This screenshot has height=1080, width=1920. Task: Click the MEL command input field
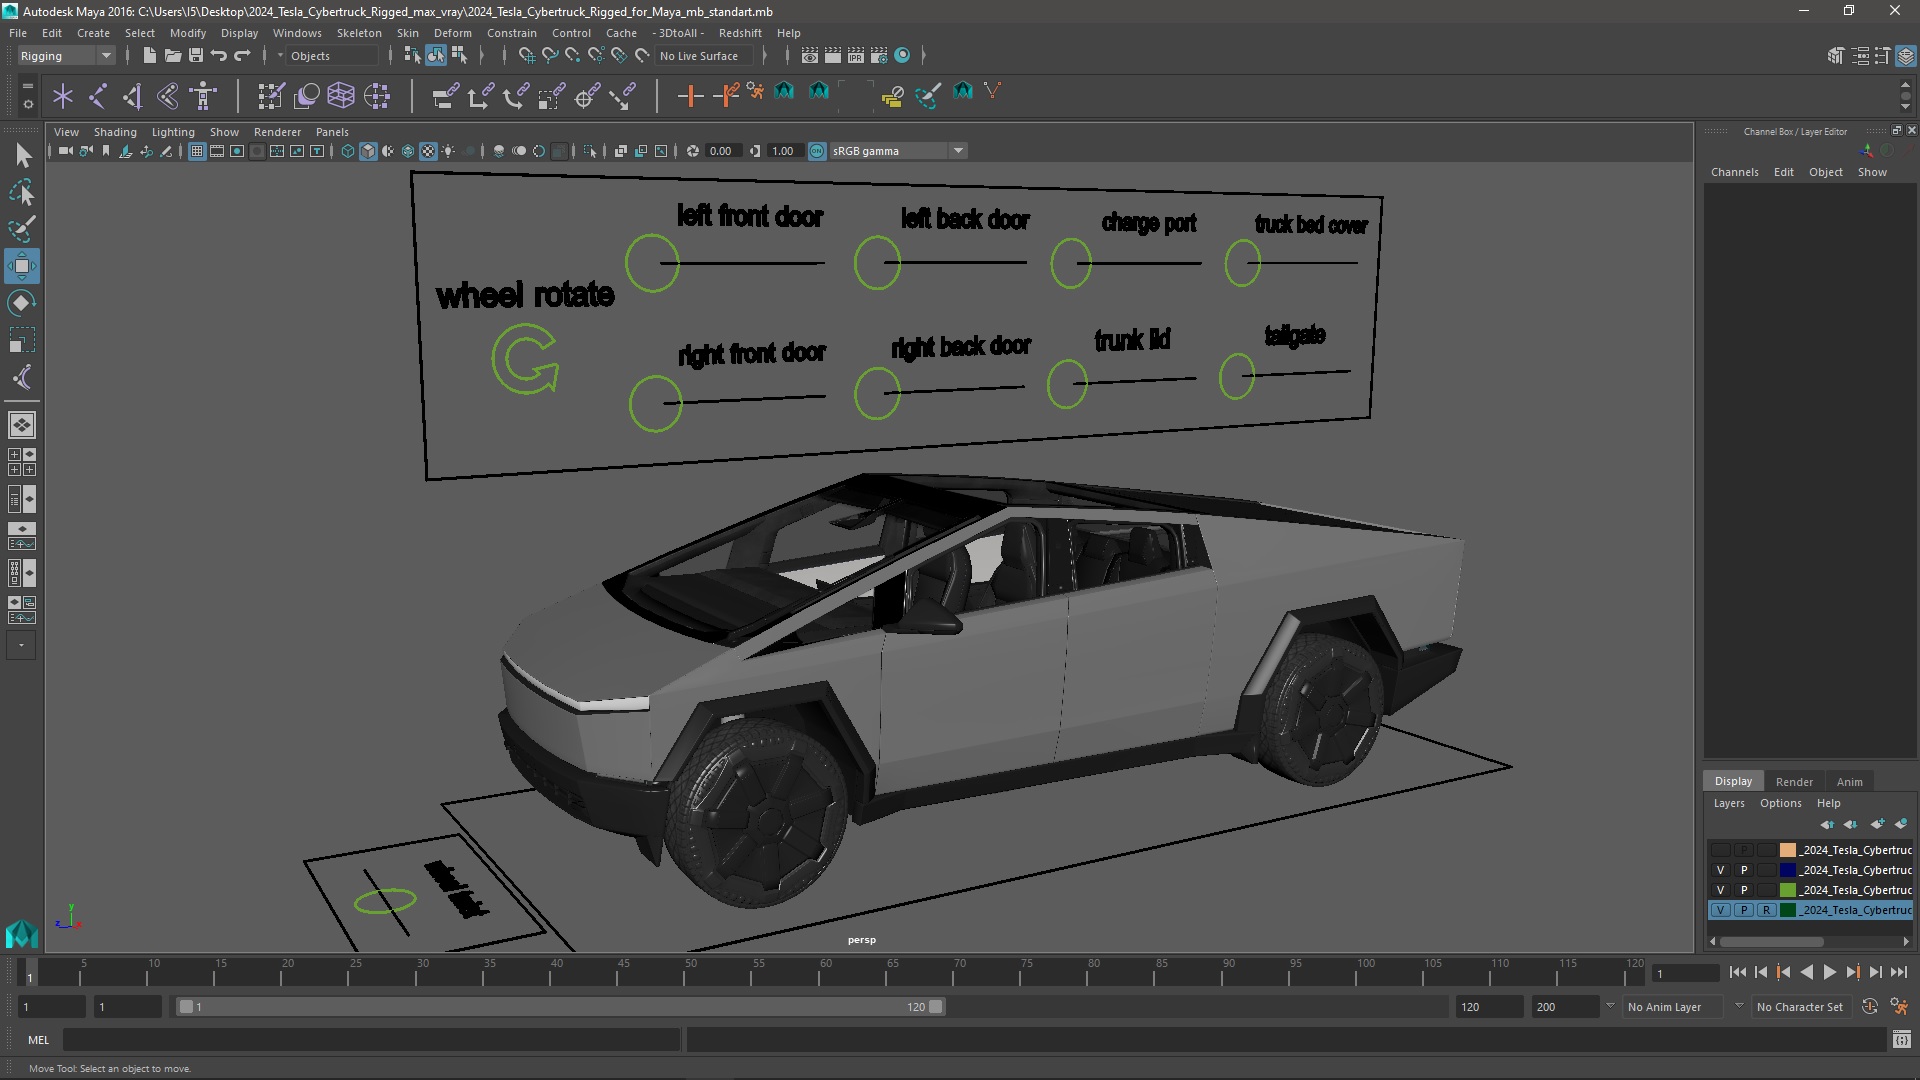(x=371, y=1040)
